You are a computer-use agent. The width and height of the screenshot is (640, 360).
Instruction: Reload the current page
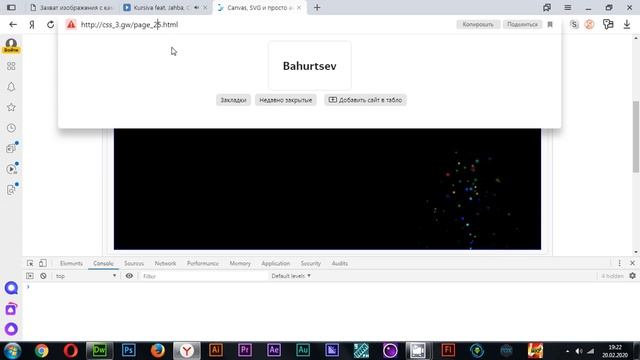pos(50,24)
